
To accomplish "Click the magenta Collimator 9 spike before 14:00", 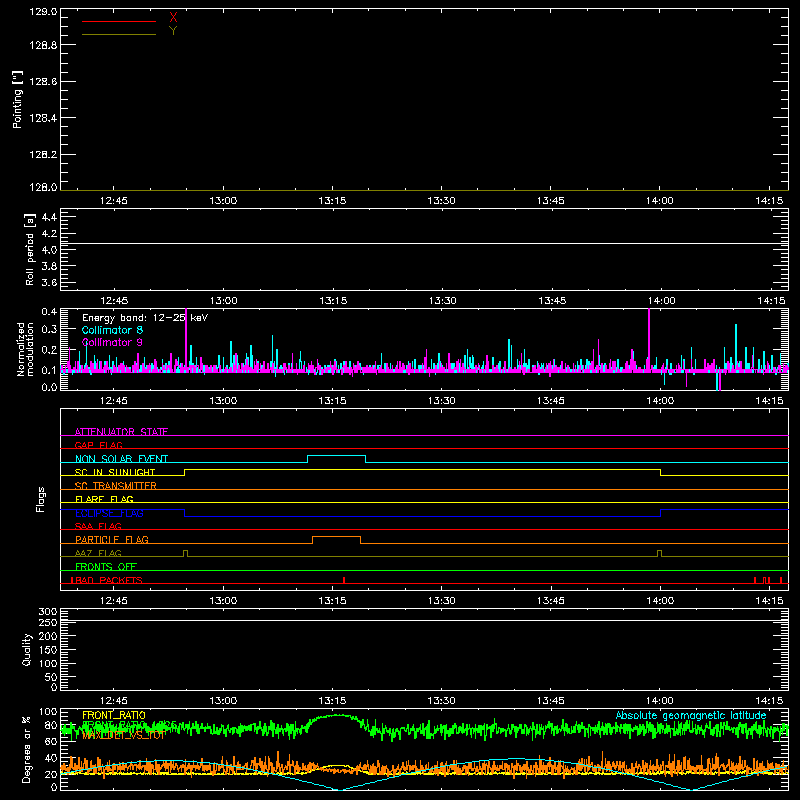I will point(648,337).
